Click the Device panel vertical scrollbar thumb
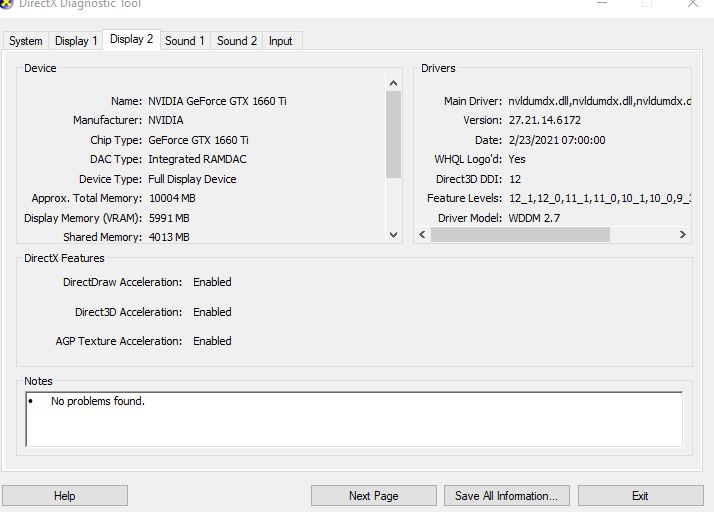714x512 pixels. [x=393, y=133]
